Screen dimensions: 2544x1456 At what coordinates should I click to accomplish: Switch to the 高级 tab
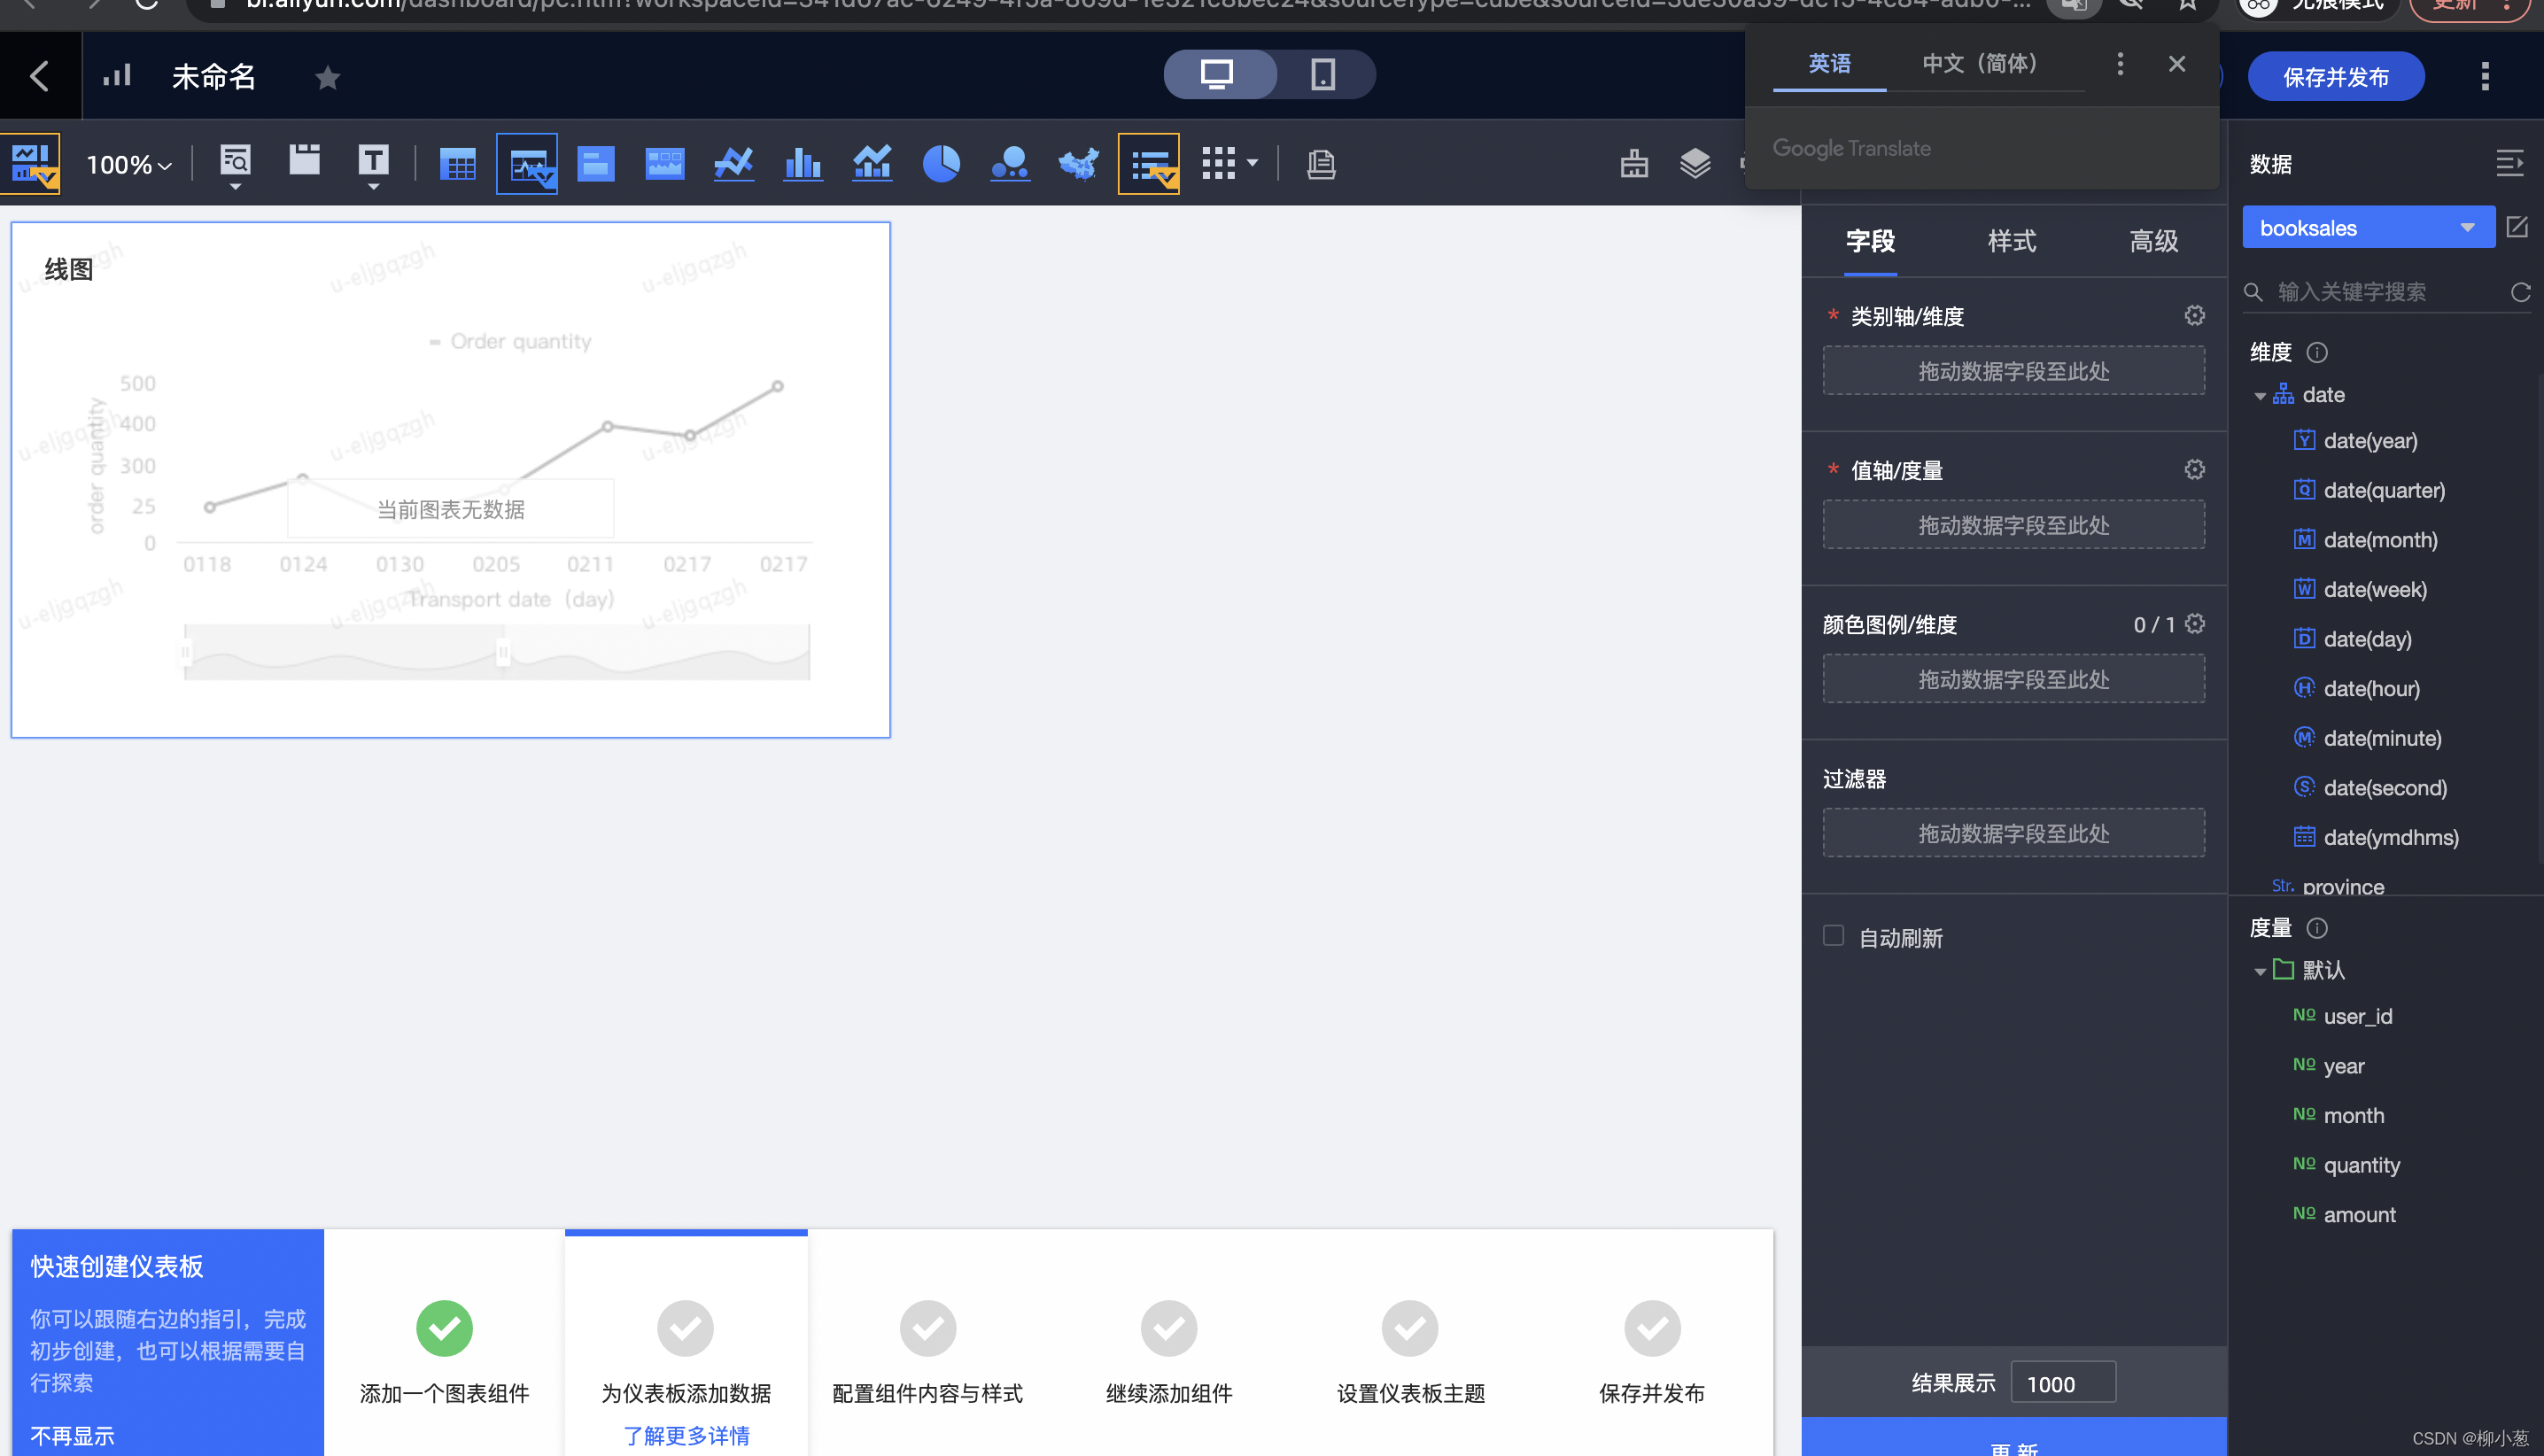pyautogui.click(x=2154, y=241)
